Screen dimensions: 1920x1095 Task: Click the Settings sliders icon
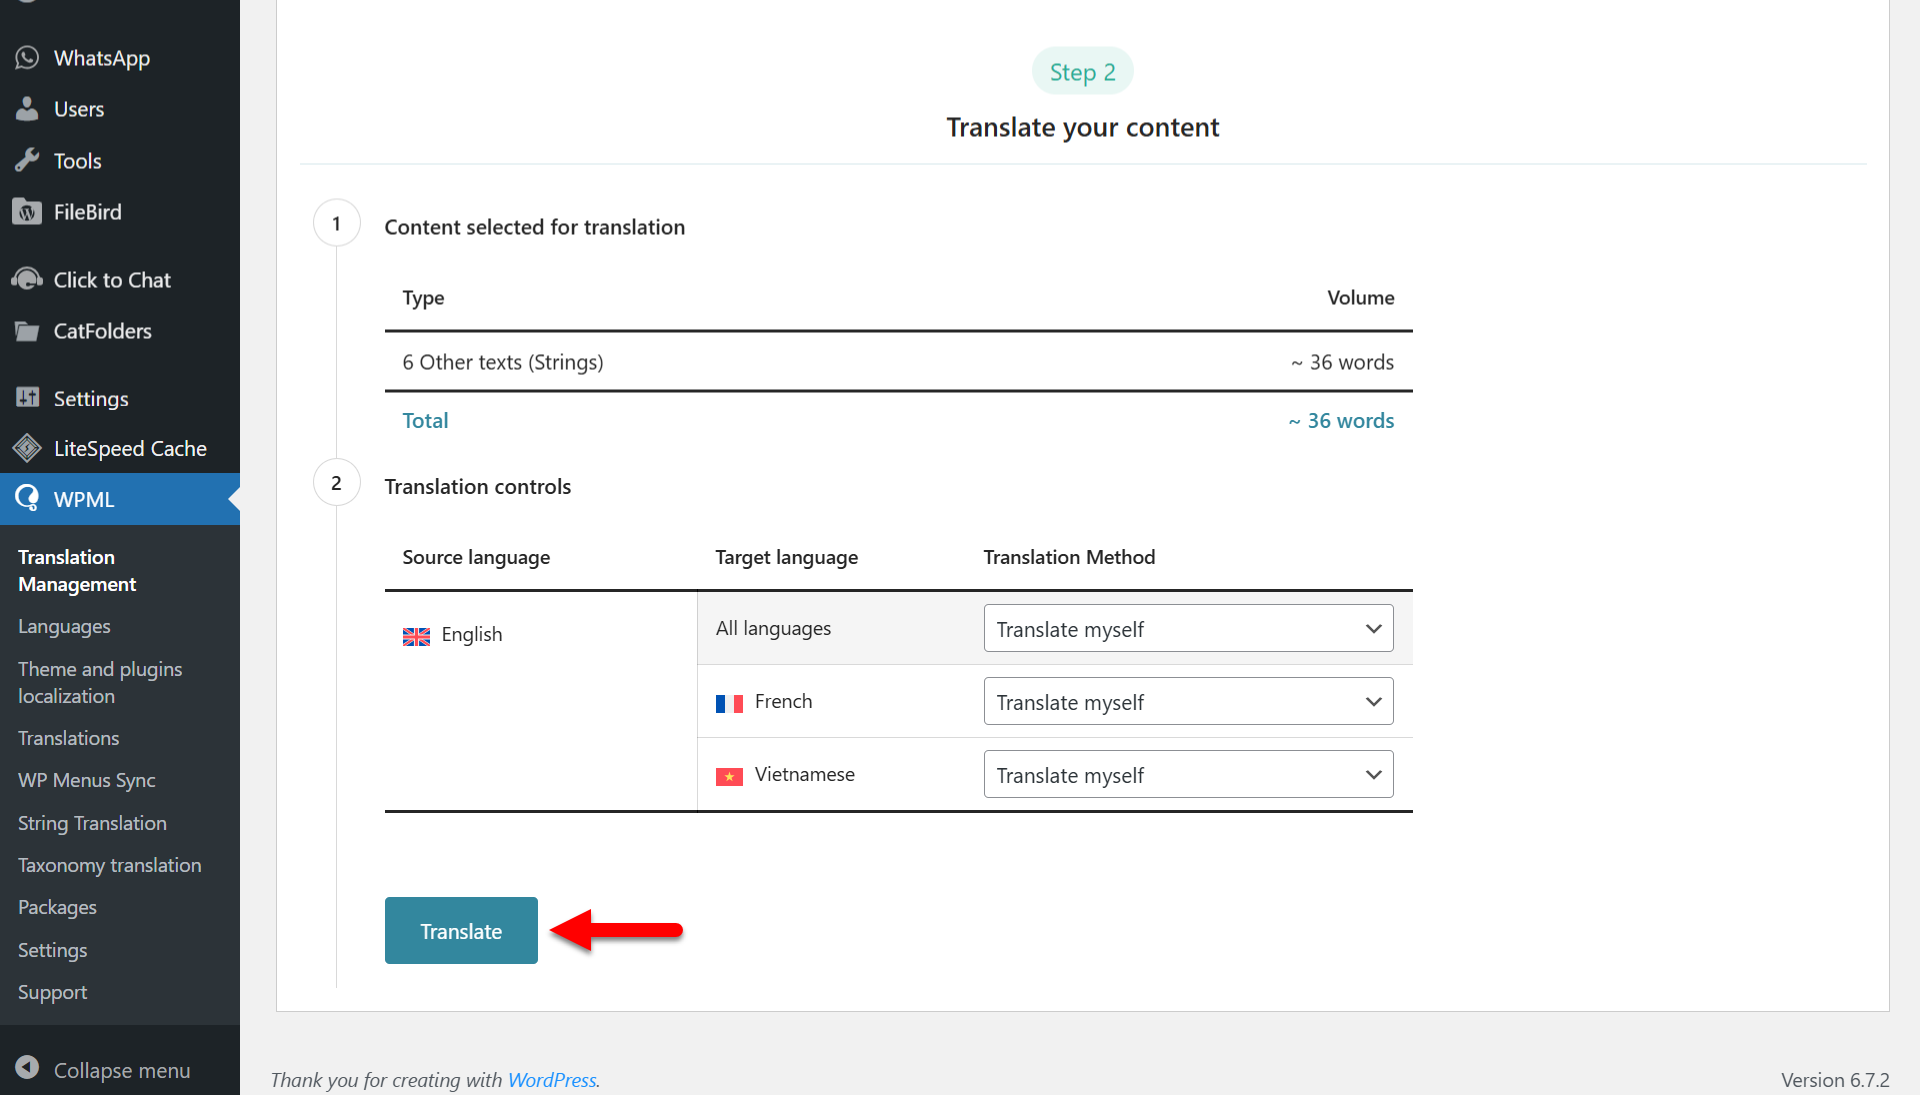click(x=27, y=398)
